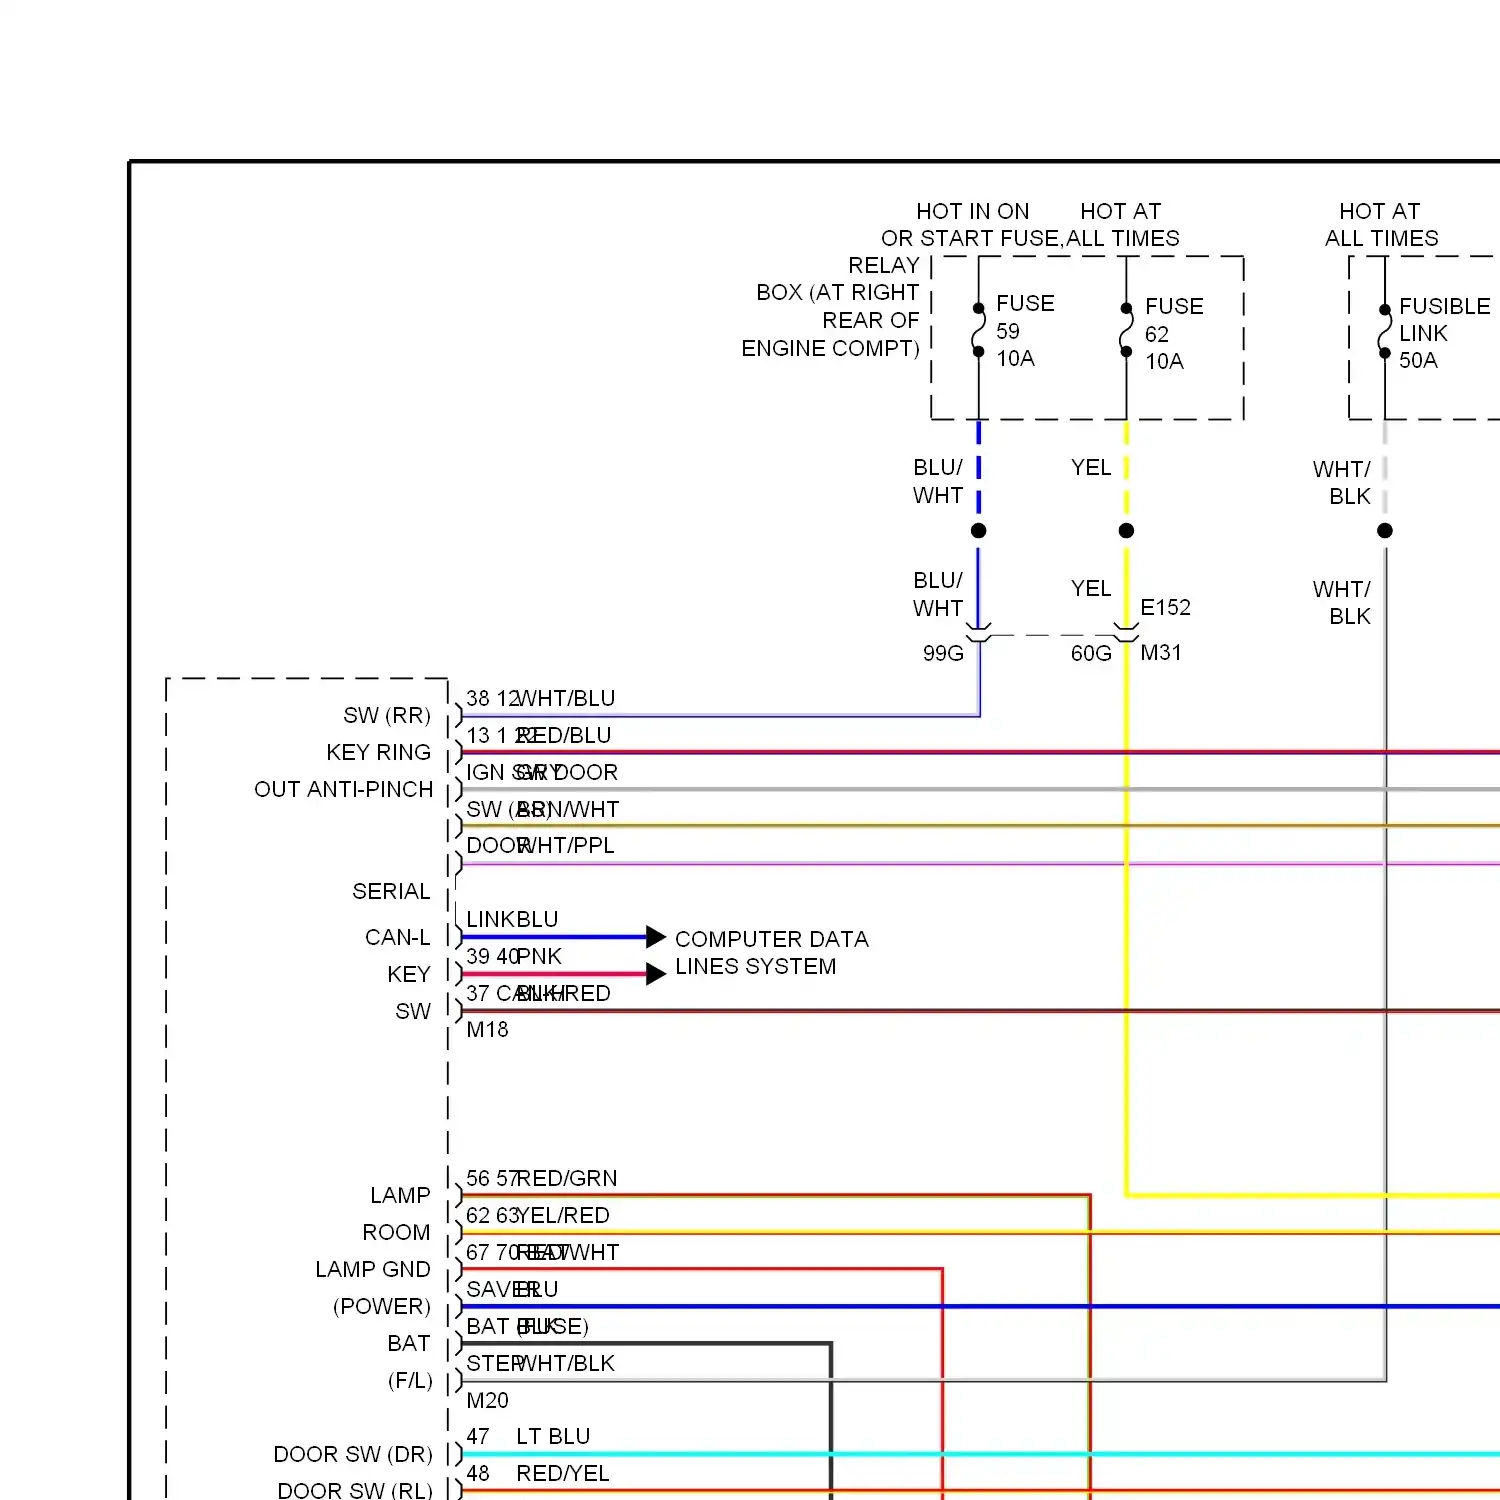Click the DOOR SW (RL) label
Viewport: 1500px width, 1500px height.
[x=355, y=1491]
